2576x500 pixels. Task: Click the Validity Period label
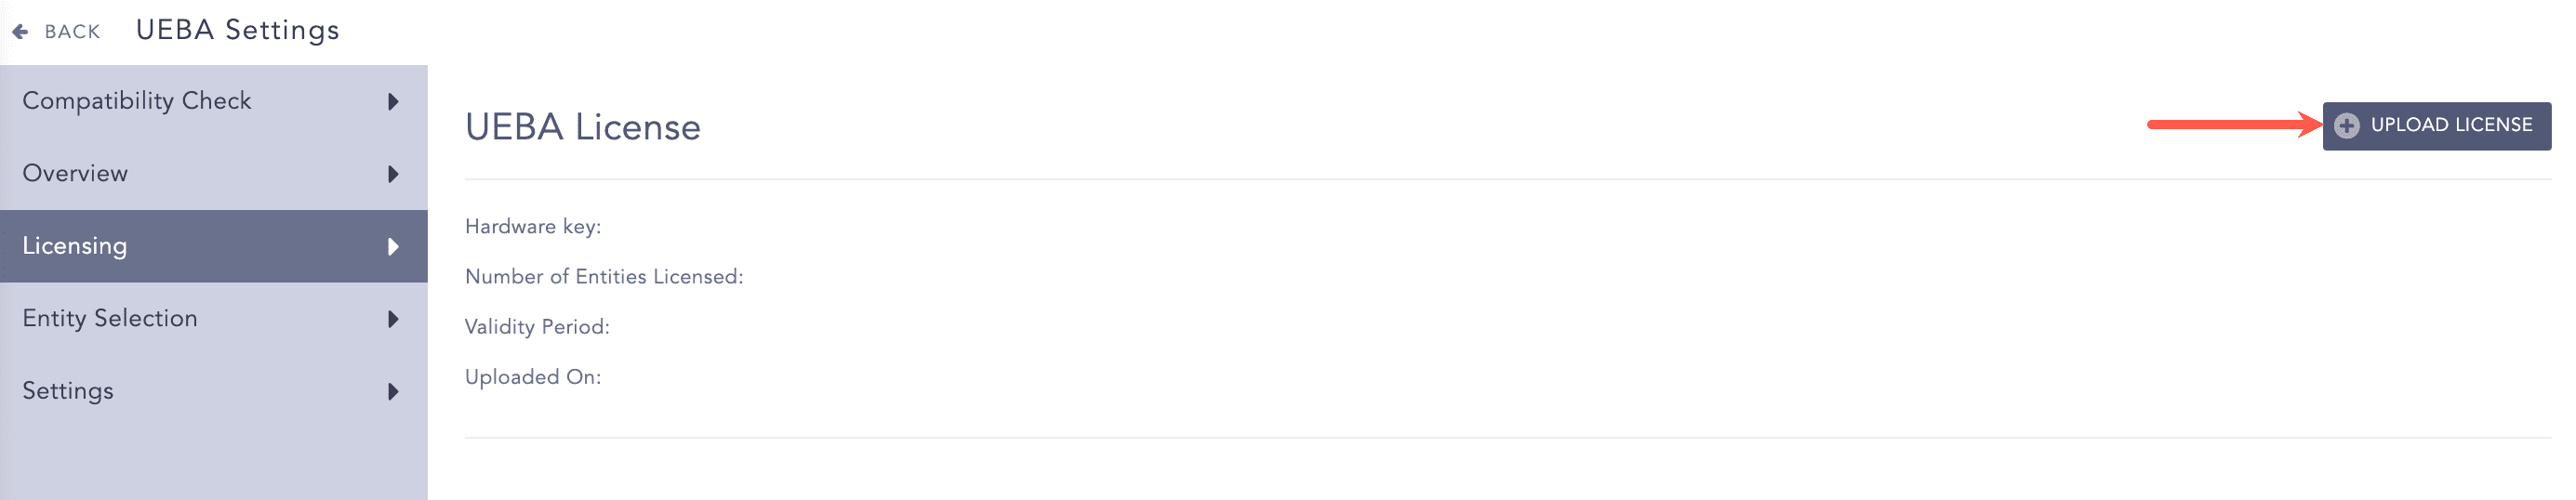pyautogui.click(x=537, y=327)
